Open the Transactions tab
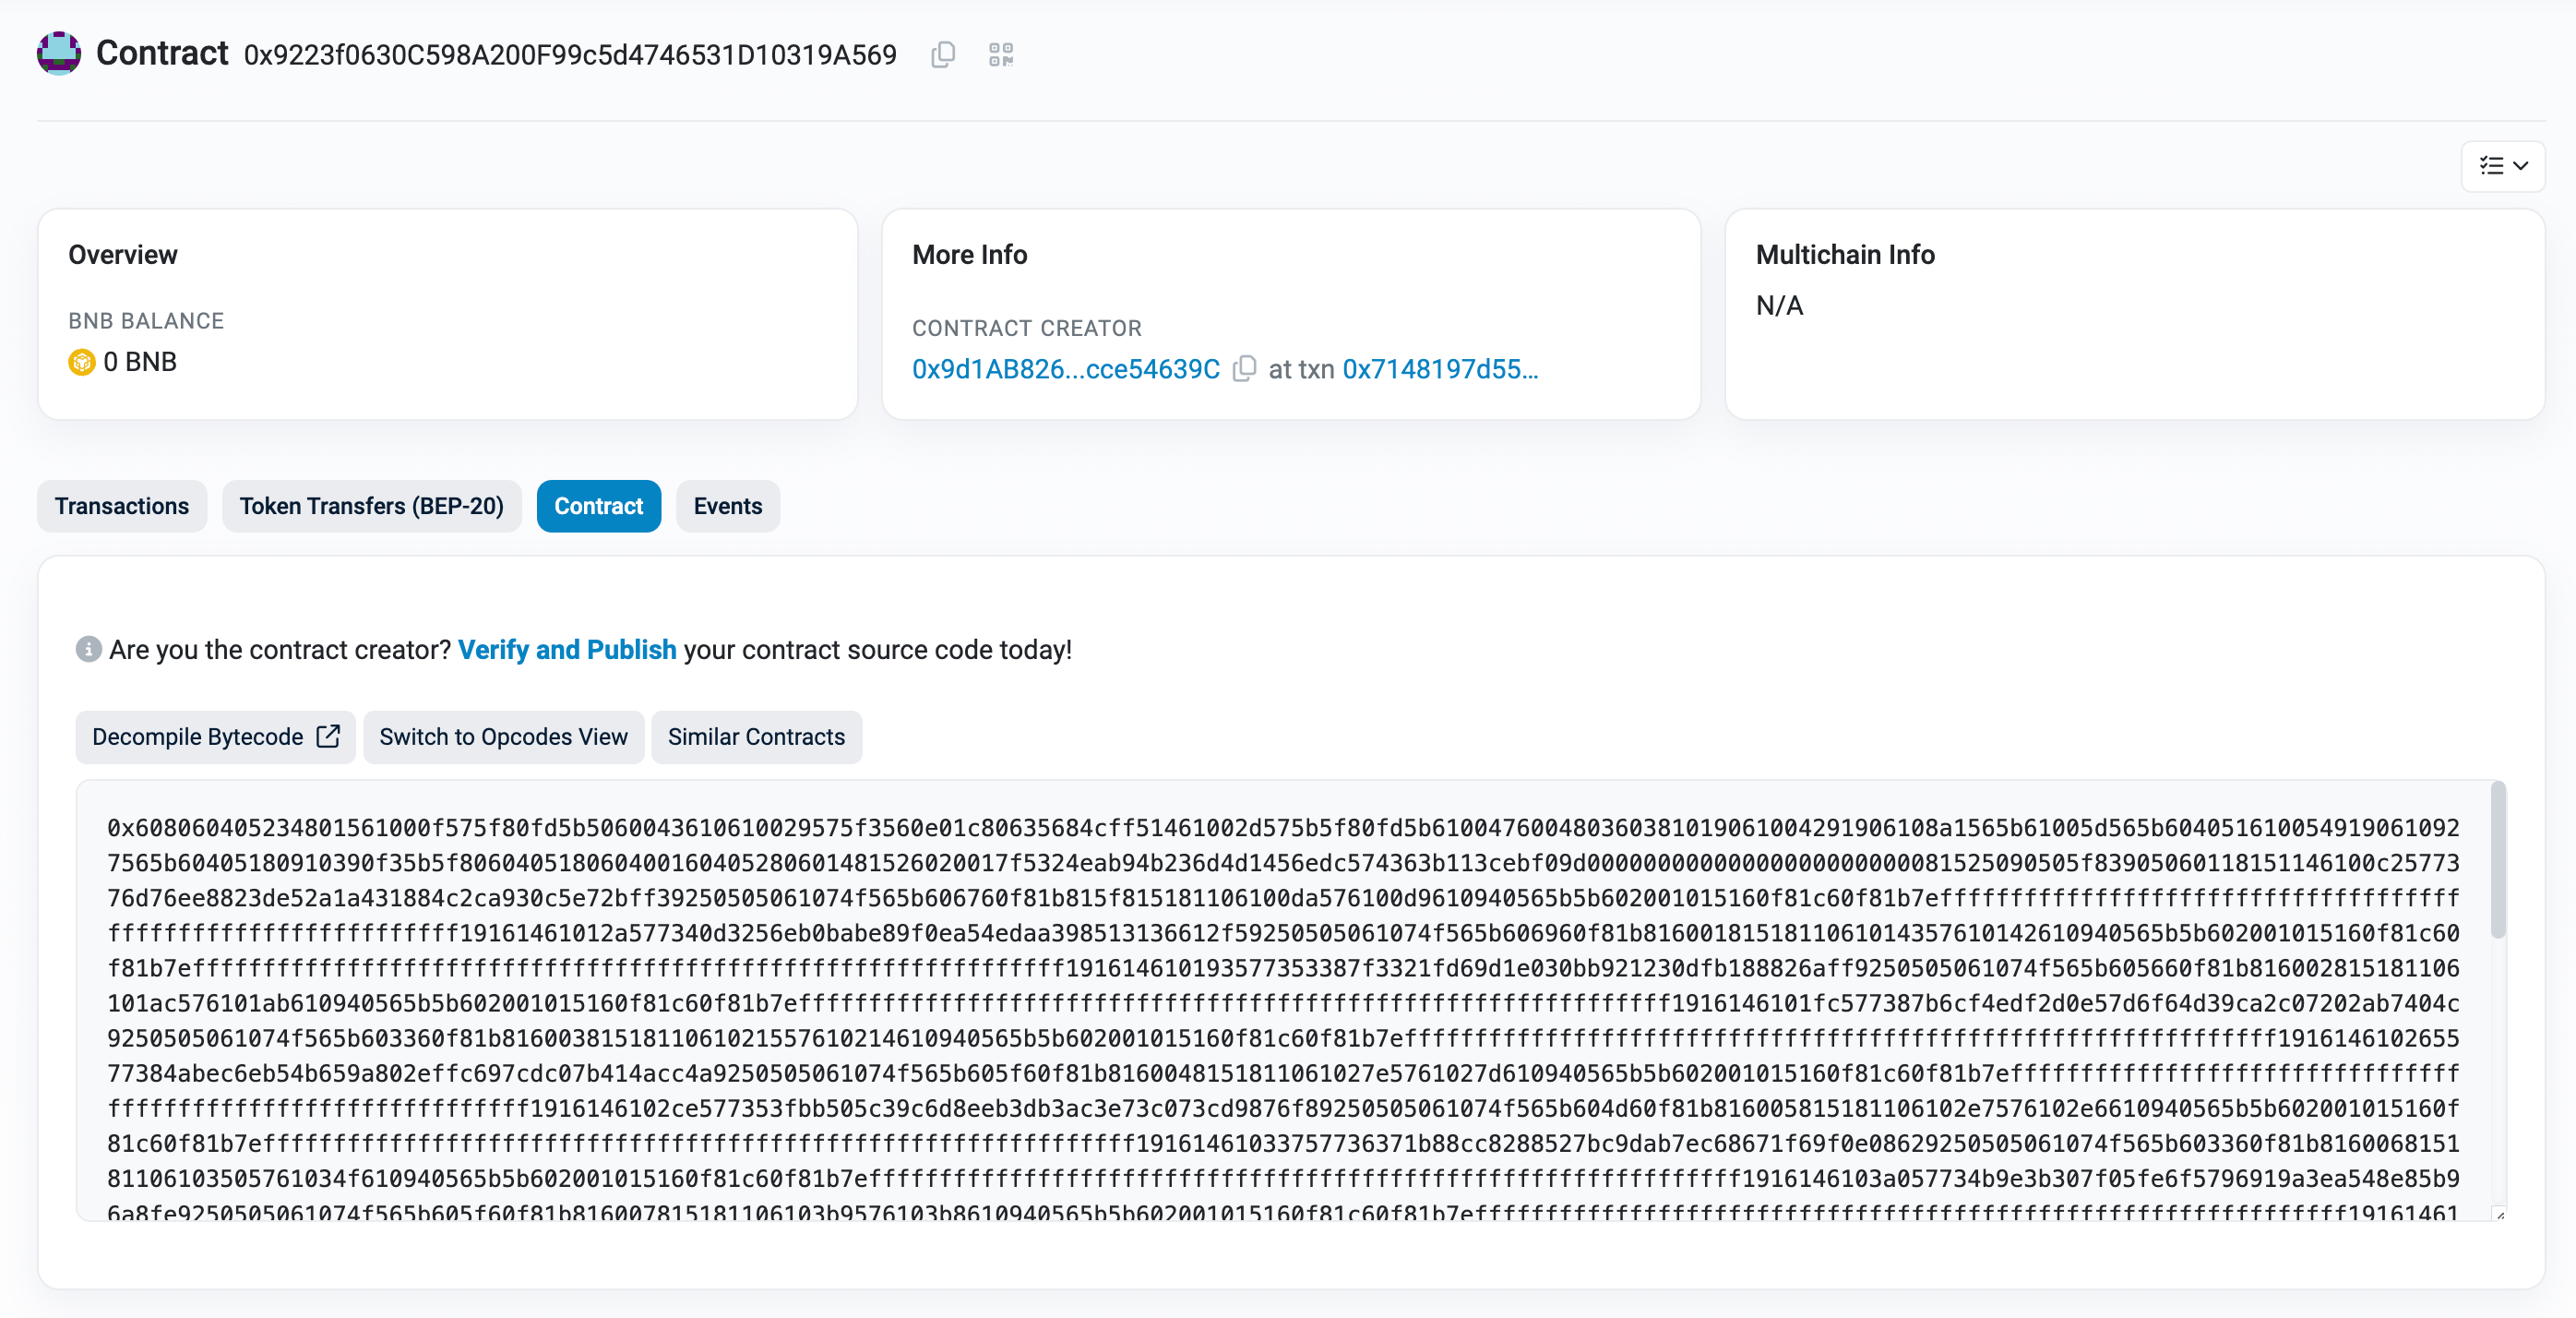This screenshot has height=1318, width=2576. (x=121, y=506)
